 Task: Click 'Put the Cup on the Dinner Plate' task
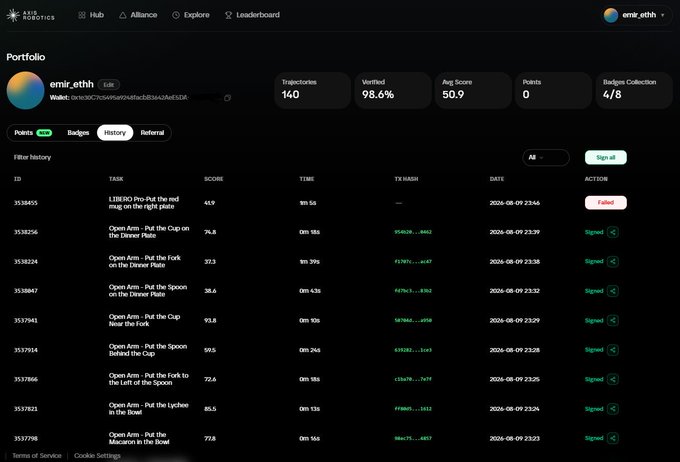[149, 232]
